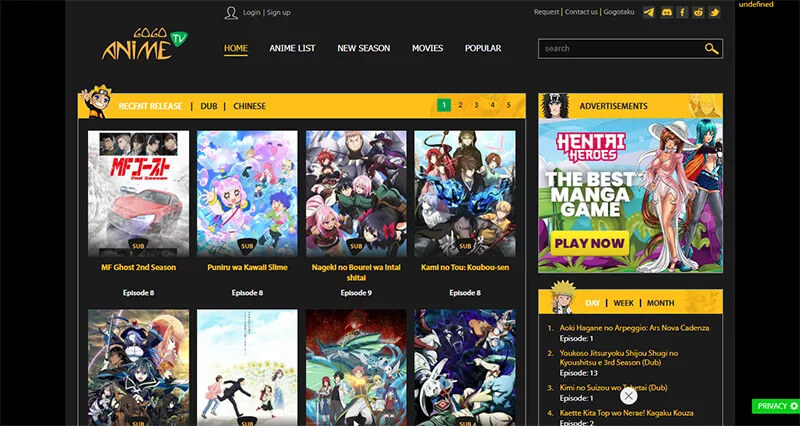Open the Gogotaku link
Image resolution: width=800 pixels, height=426 pixels.
(619, 12)
